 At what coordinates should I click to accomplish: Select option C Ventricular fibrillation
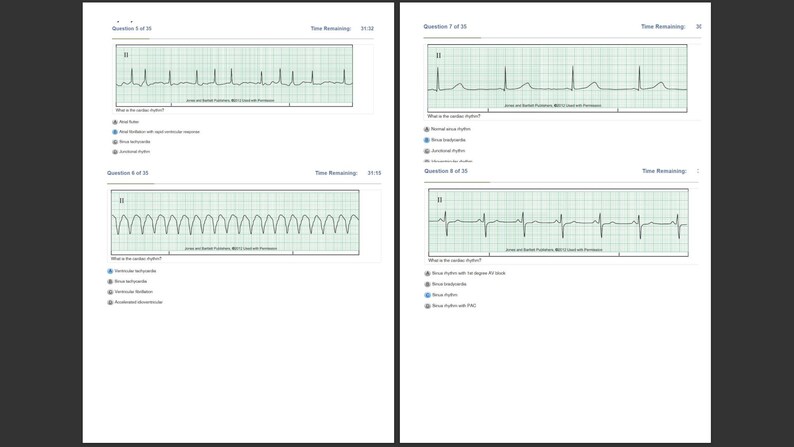pos(130,292)
